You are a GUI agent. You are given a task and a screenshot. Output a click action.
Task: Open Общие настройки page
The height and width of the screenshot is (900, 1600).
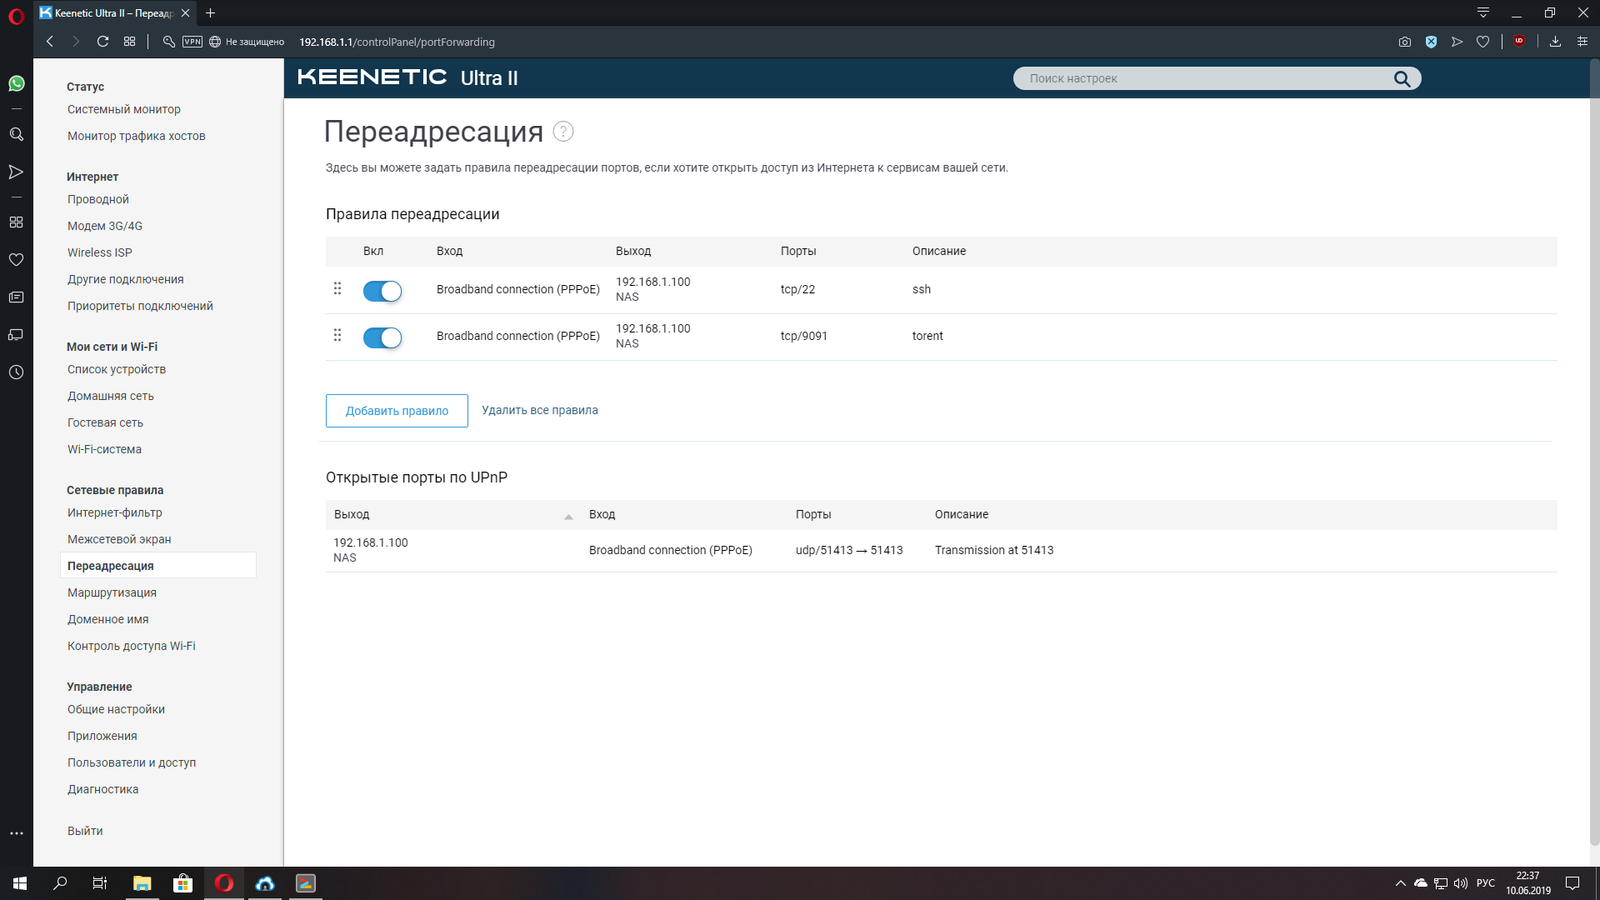[116, 709]
